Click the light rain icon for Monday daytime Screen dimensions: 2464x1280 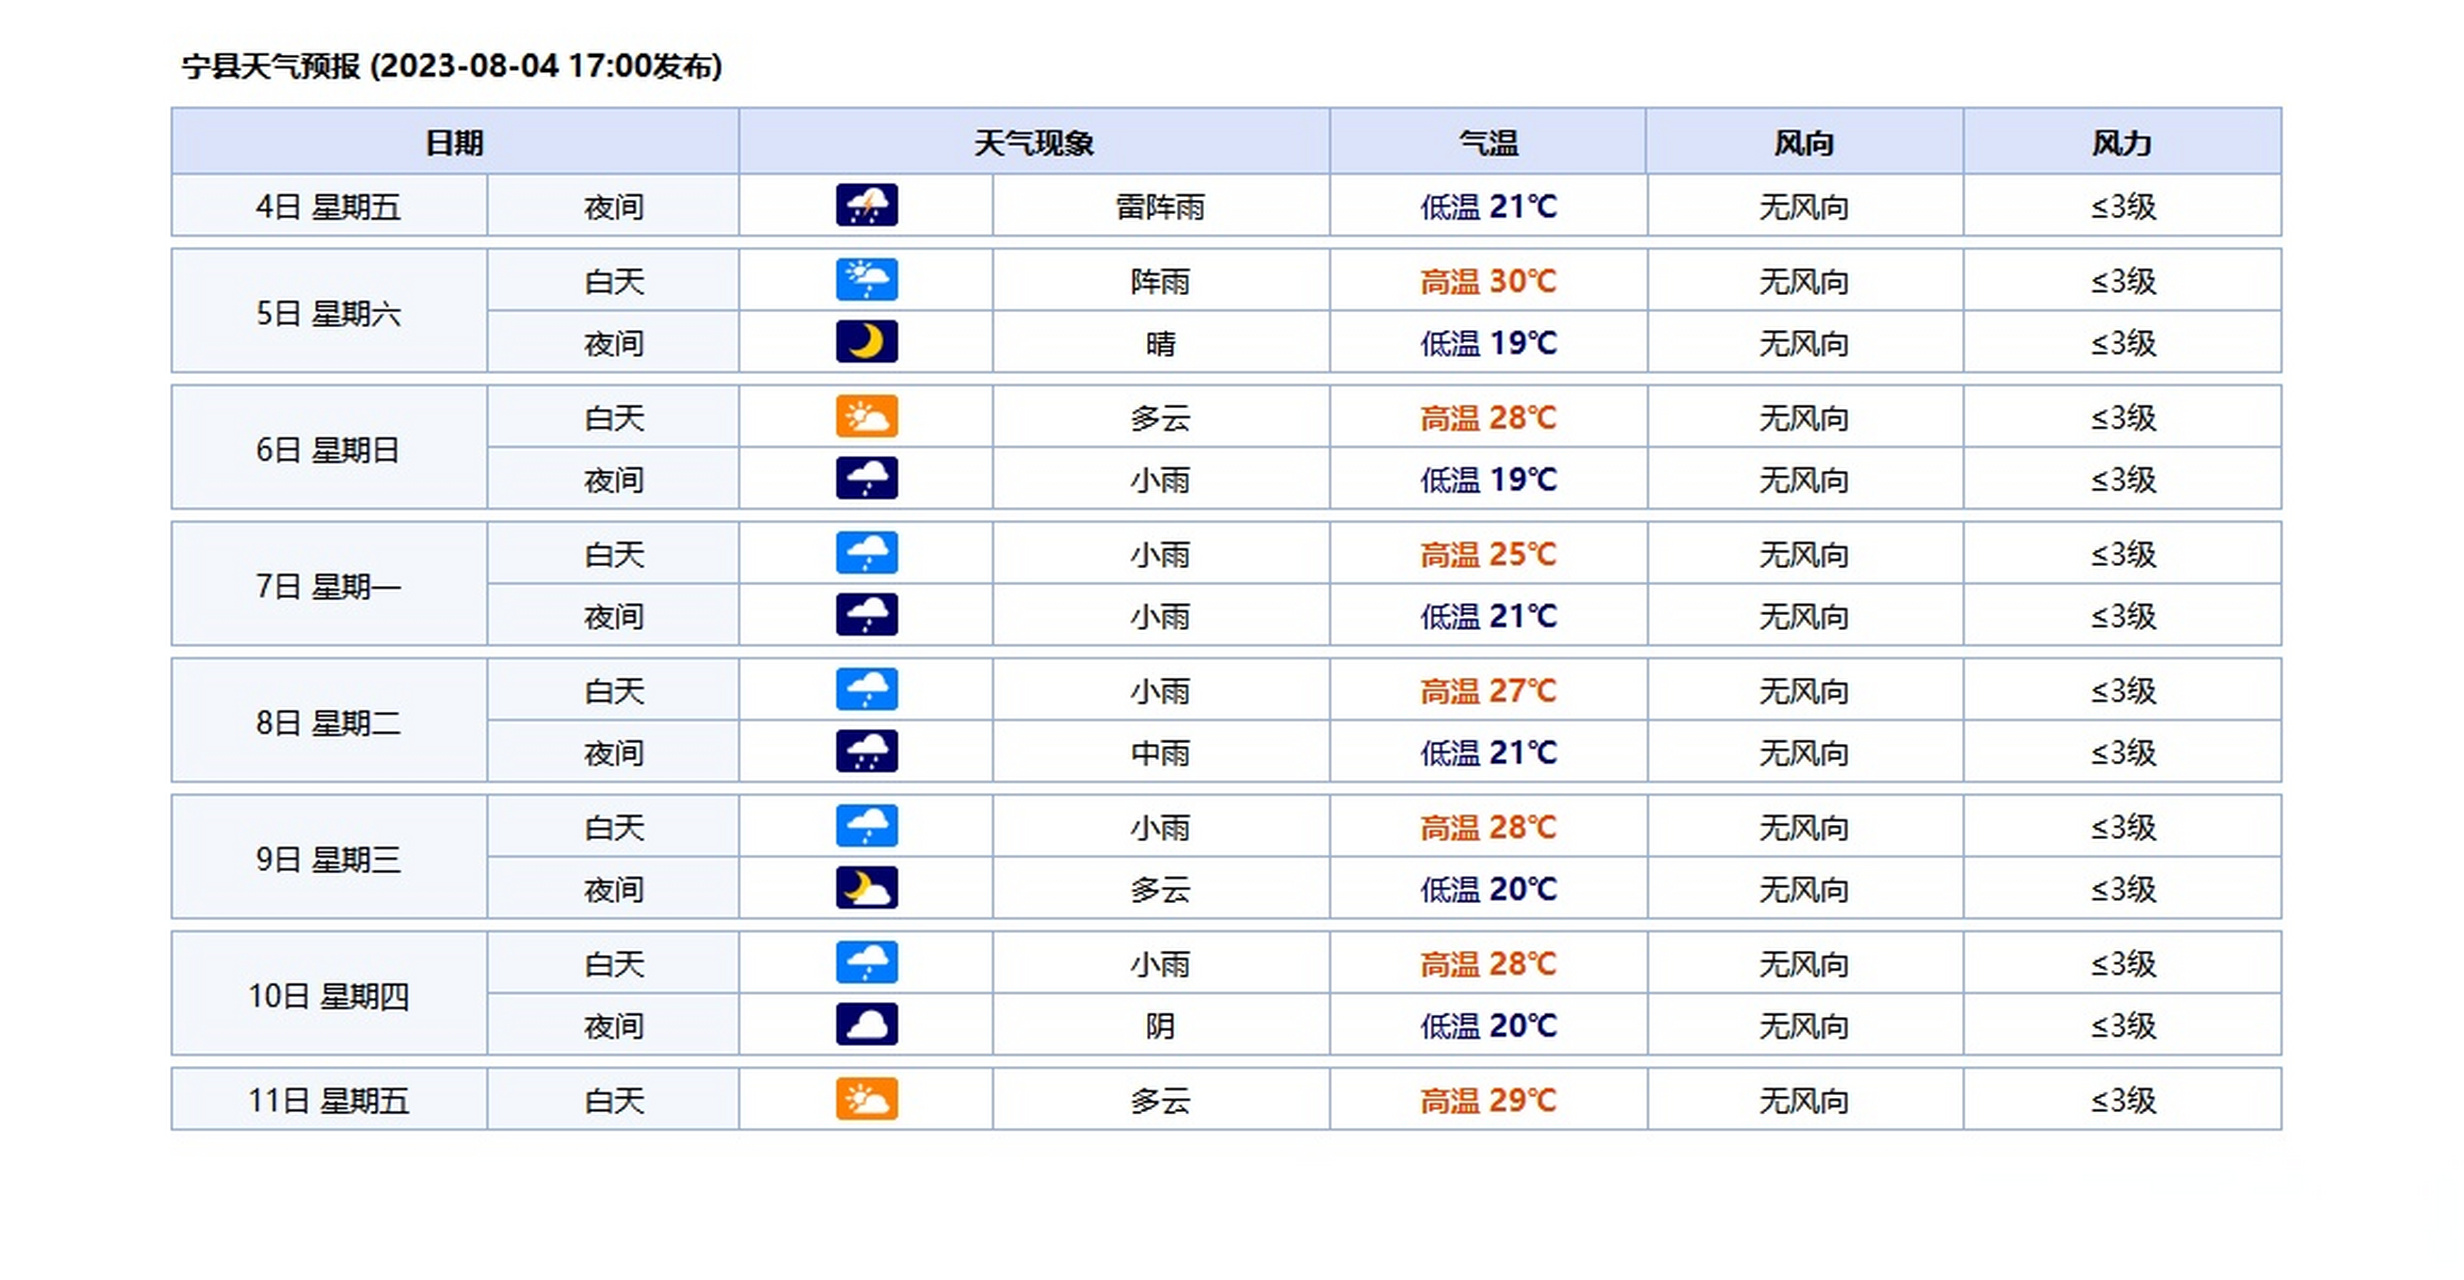tap(866, 553)
